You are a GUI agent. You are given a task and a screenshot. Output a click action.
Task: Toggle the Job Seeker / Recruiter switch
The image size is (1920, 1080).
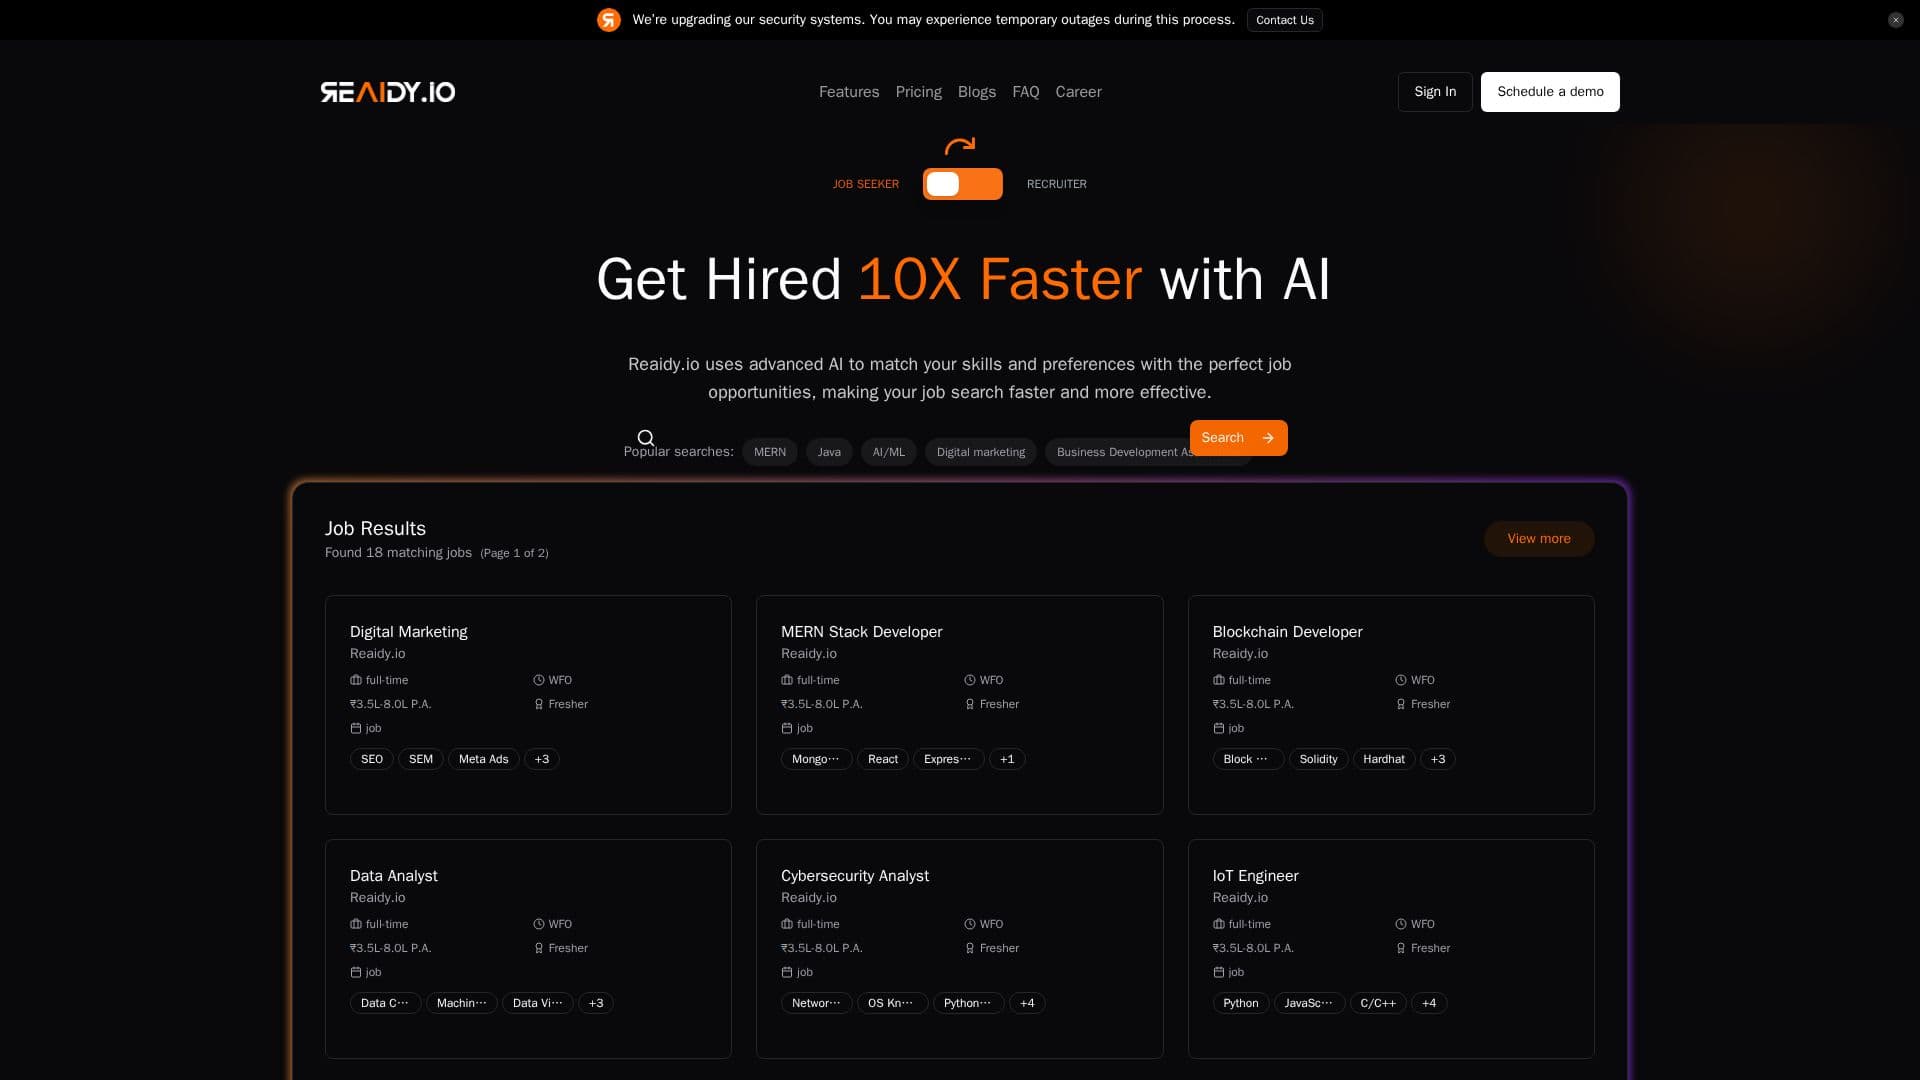[963, 184]
